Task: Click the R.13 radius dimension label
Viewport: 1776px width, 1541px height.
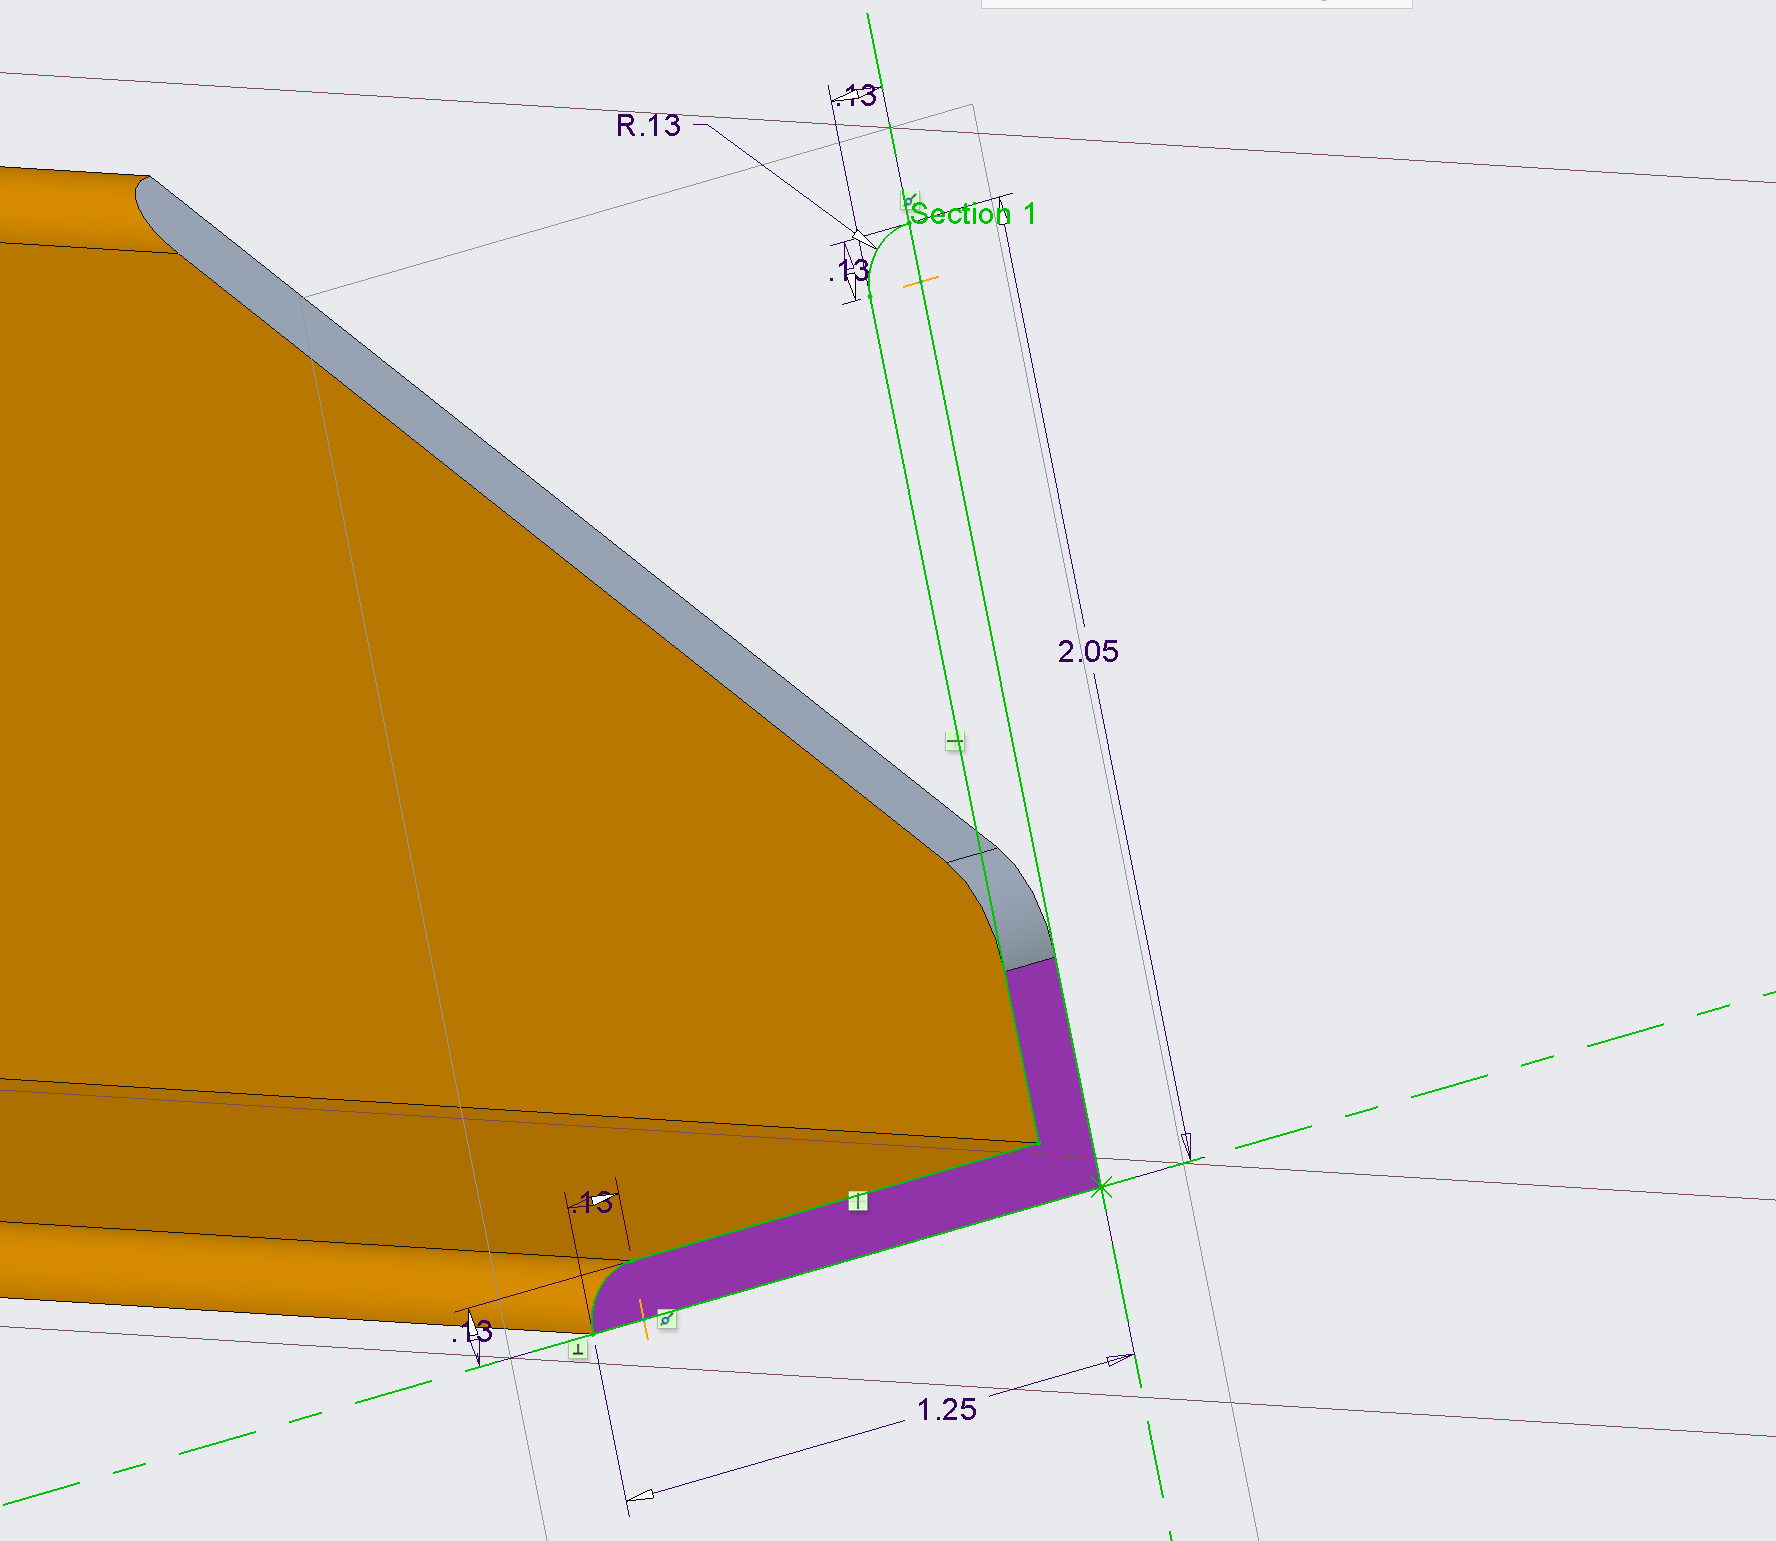Action: click(648, 126)
